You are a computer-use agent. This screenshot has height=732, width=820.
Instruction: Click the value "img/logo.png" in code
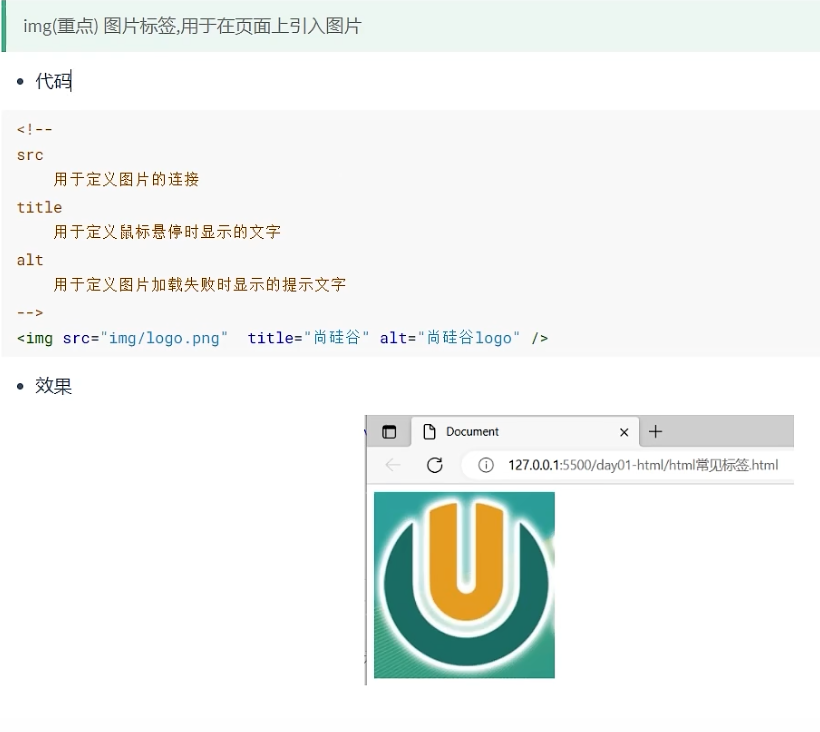click(164, 338)
